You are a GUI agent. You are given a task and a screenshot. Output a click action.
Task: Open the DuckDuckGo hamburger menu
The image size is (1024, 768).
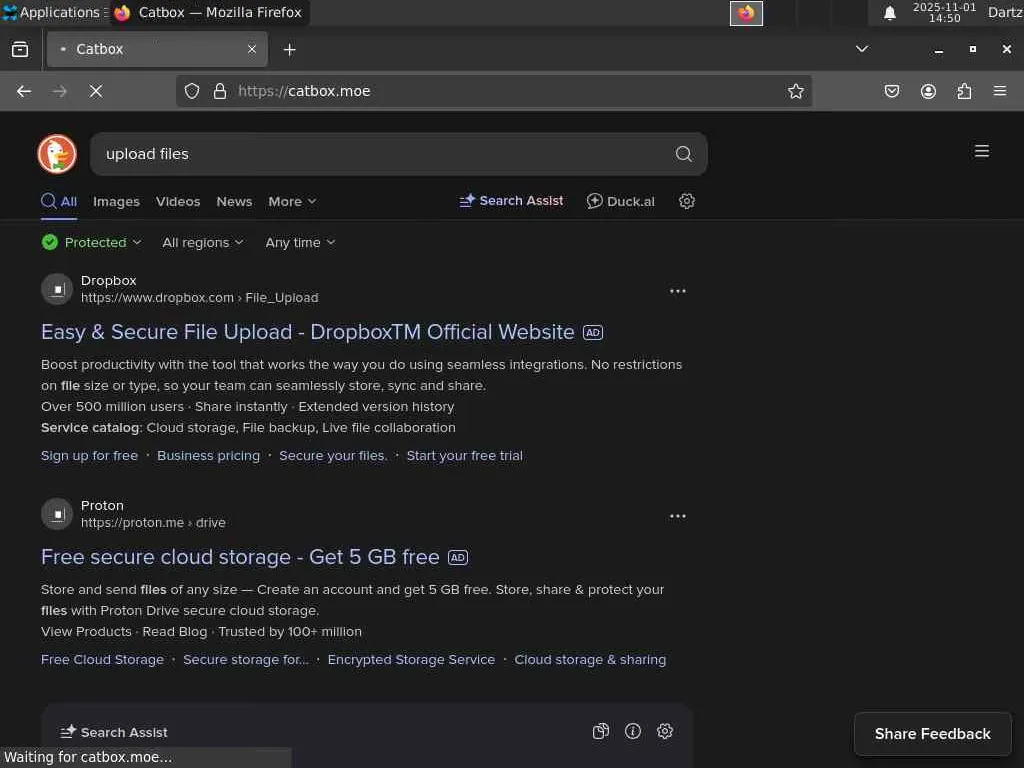point(982,152)
